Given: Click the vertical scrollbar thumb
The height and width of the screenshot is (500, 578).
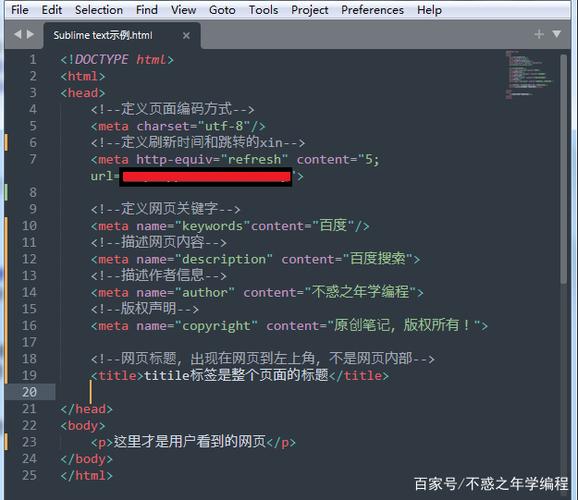Looking at the screenshot, I should click(x=563, y=169).
